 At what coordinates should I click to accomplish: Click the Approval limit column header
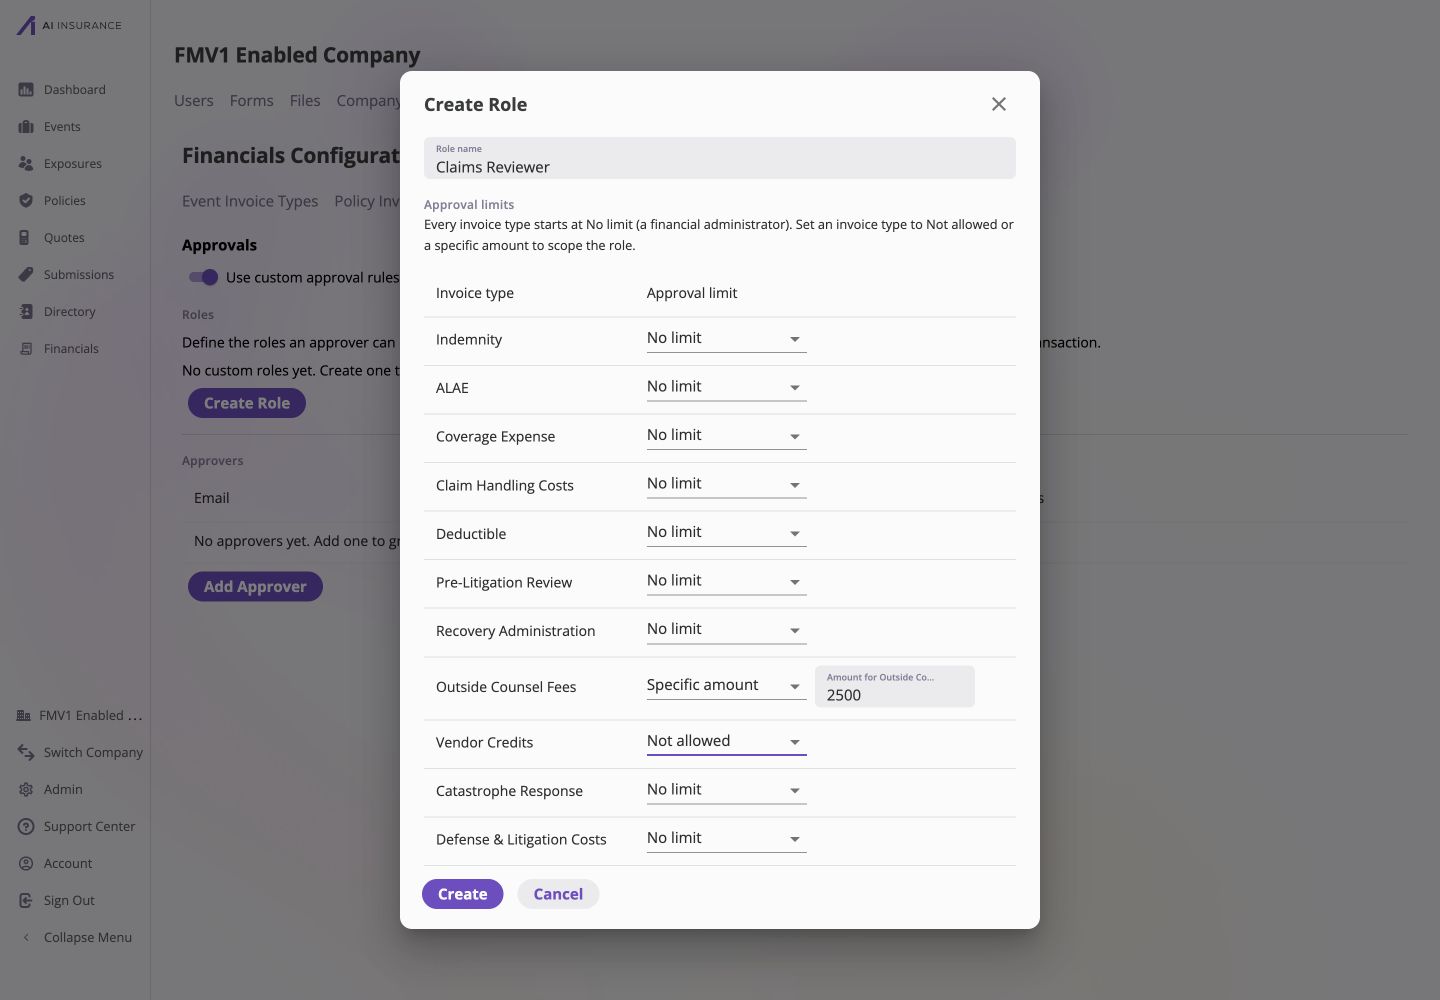692,293
